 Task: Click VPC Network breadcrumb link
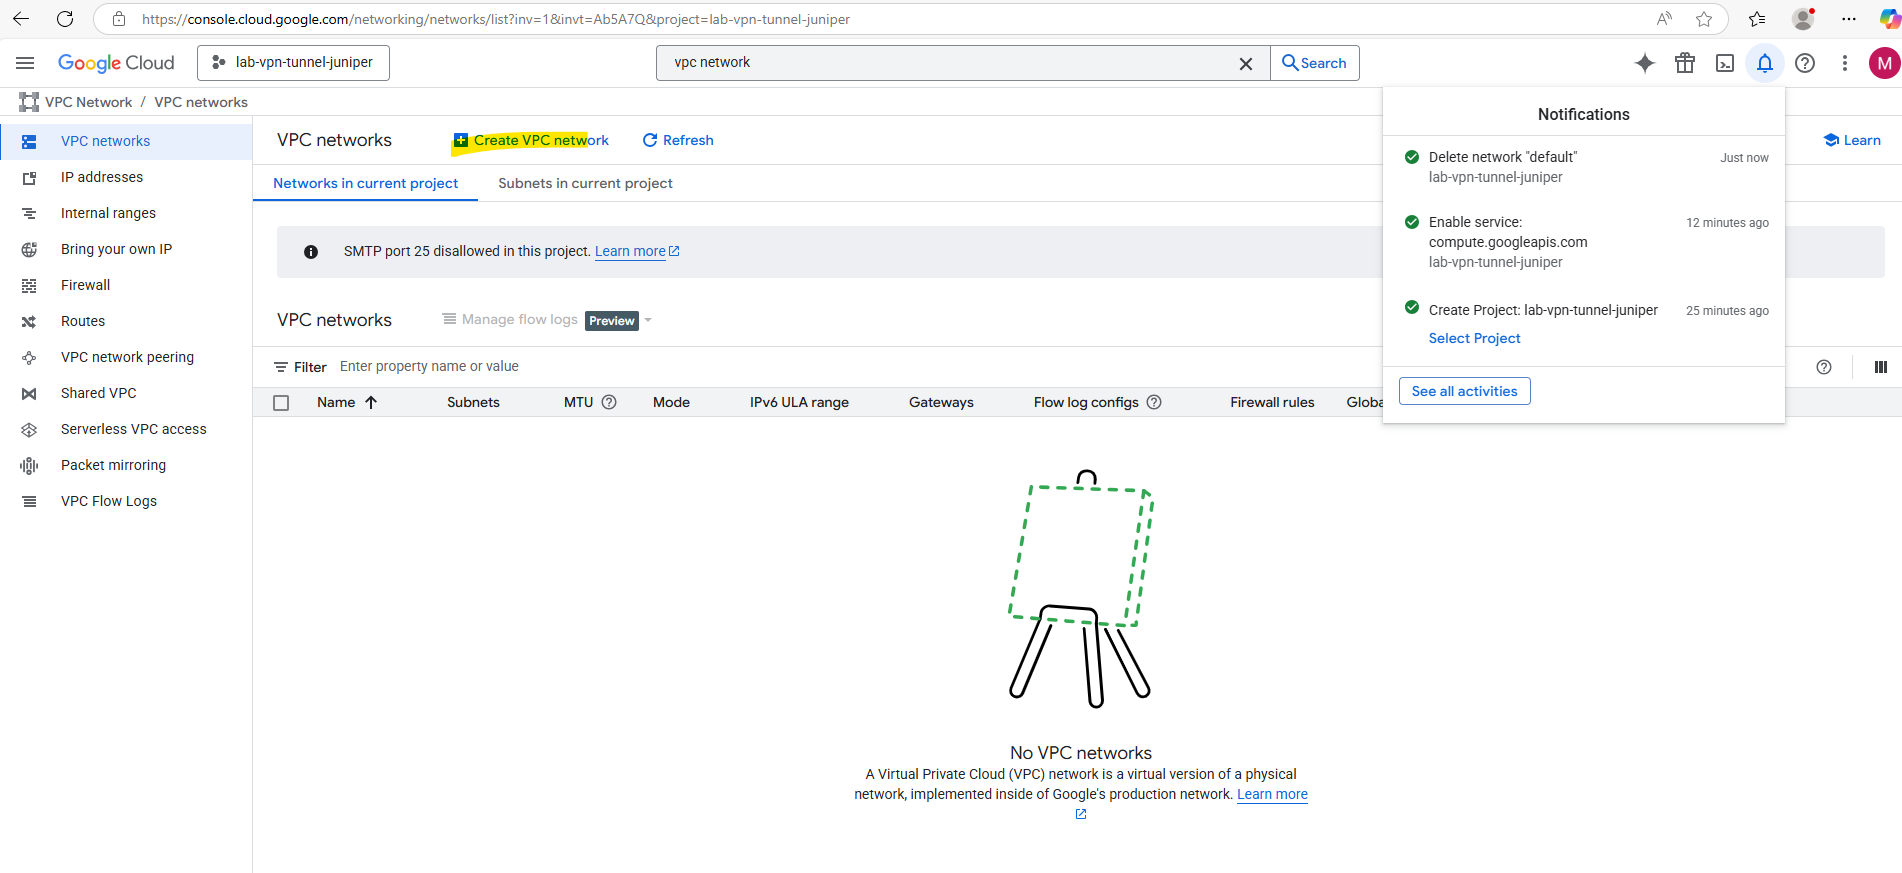tap(88, 102)
